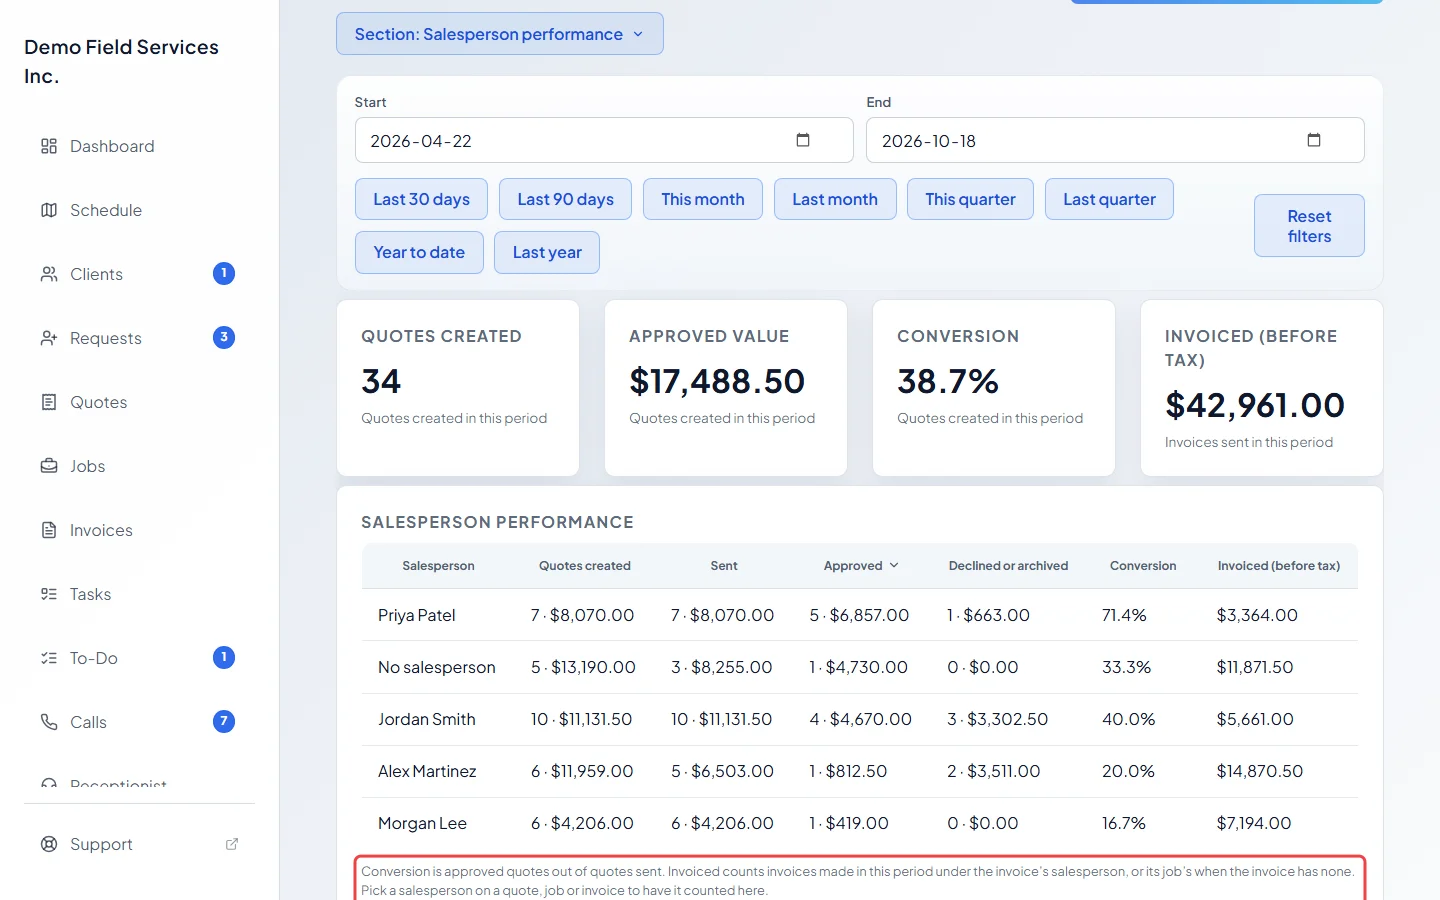Apply the Last 30 days filter
Viewport: 1440px width, 900px height.
click(x=421, y=199)
